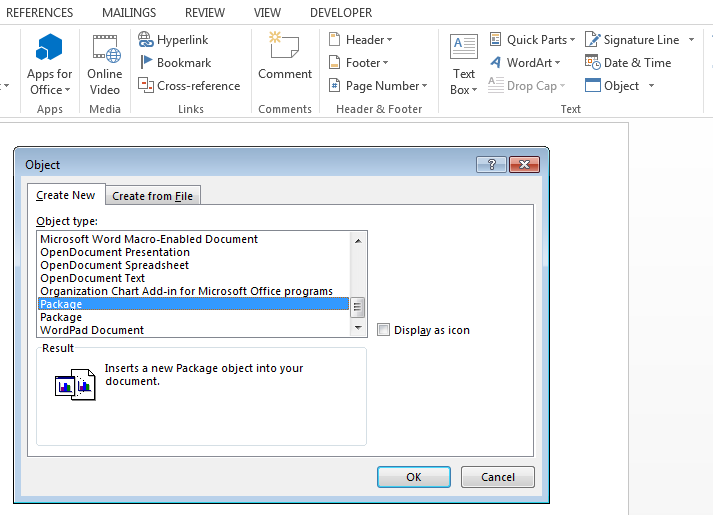Image resolution: width=713 pixels, height=515 pixels.
Task: Open Apps for Office store icon
Action: point(49,64)
